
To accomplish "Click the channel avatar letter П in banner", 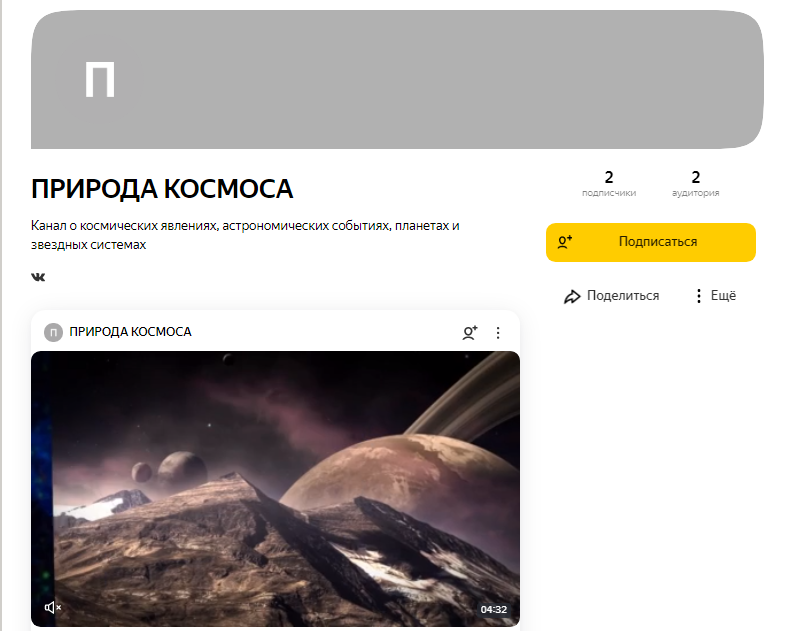I will 100,79.
